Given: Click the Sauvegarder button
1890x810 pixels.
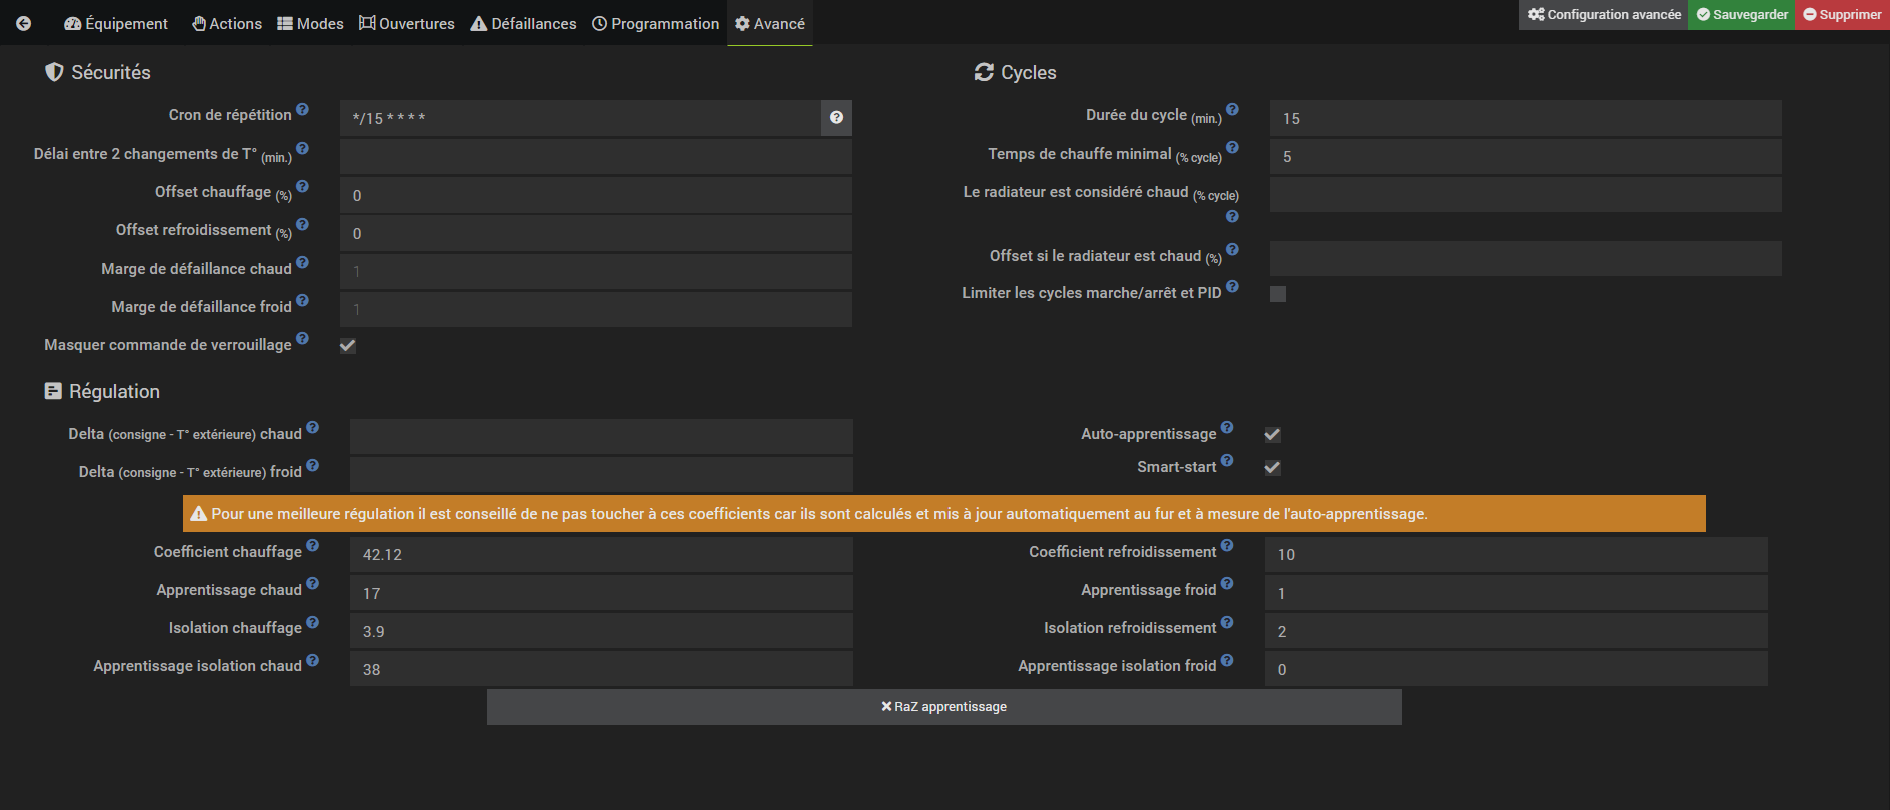Looking at the screenshot, I should click(1742, 14).
